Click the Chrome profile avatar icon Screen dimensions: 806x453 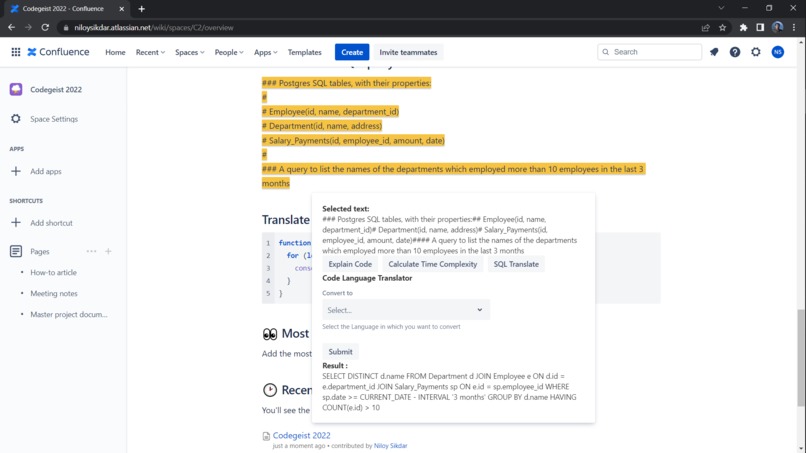coord(777,28)
